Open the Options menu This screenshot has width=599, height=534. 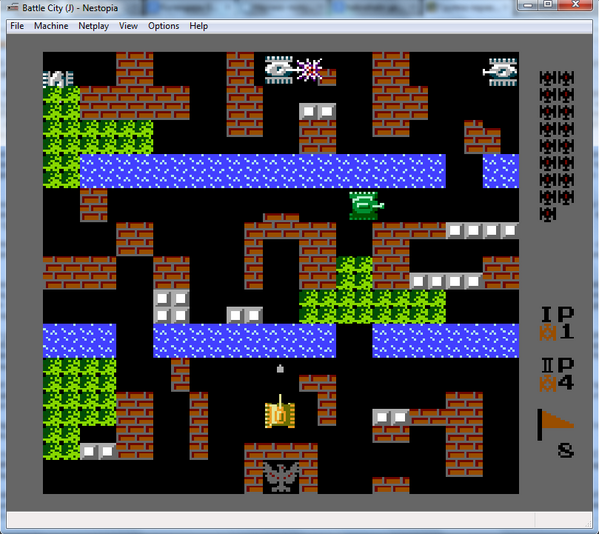(164, 26)
